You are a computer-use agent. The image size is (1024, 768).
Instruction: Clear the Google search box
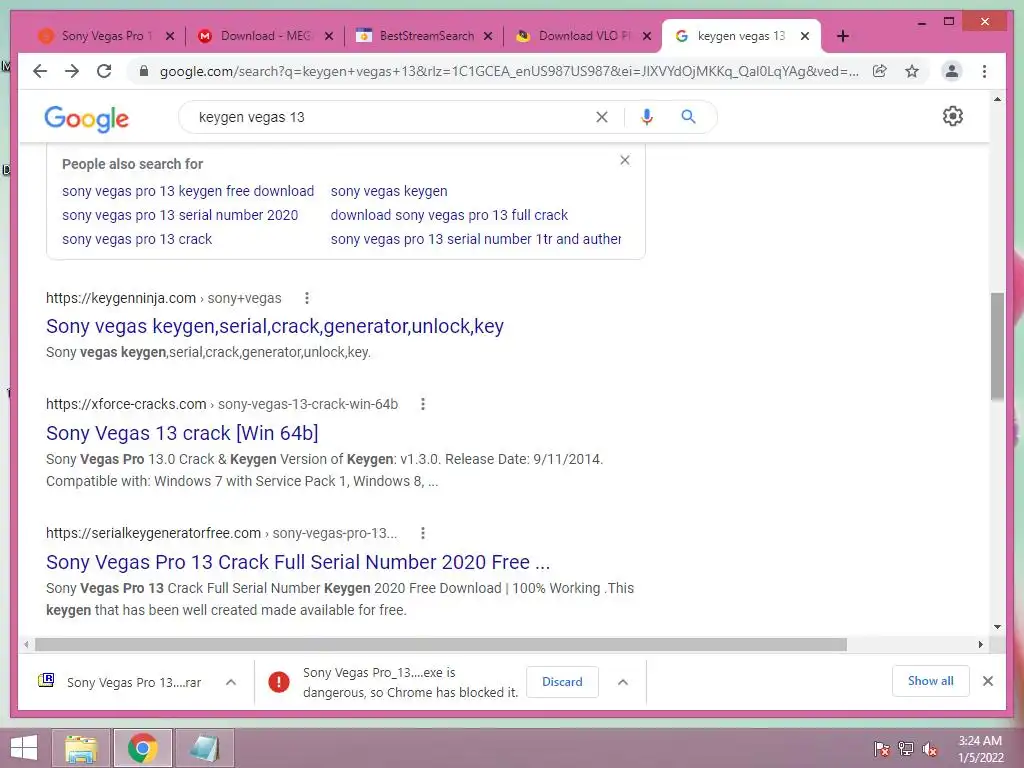601,117
